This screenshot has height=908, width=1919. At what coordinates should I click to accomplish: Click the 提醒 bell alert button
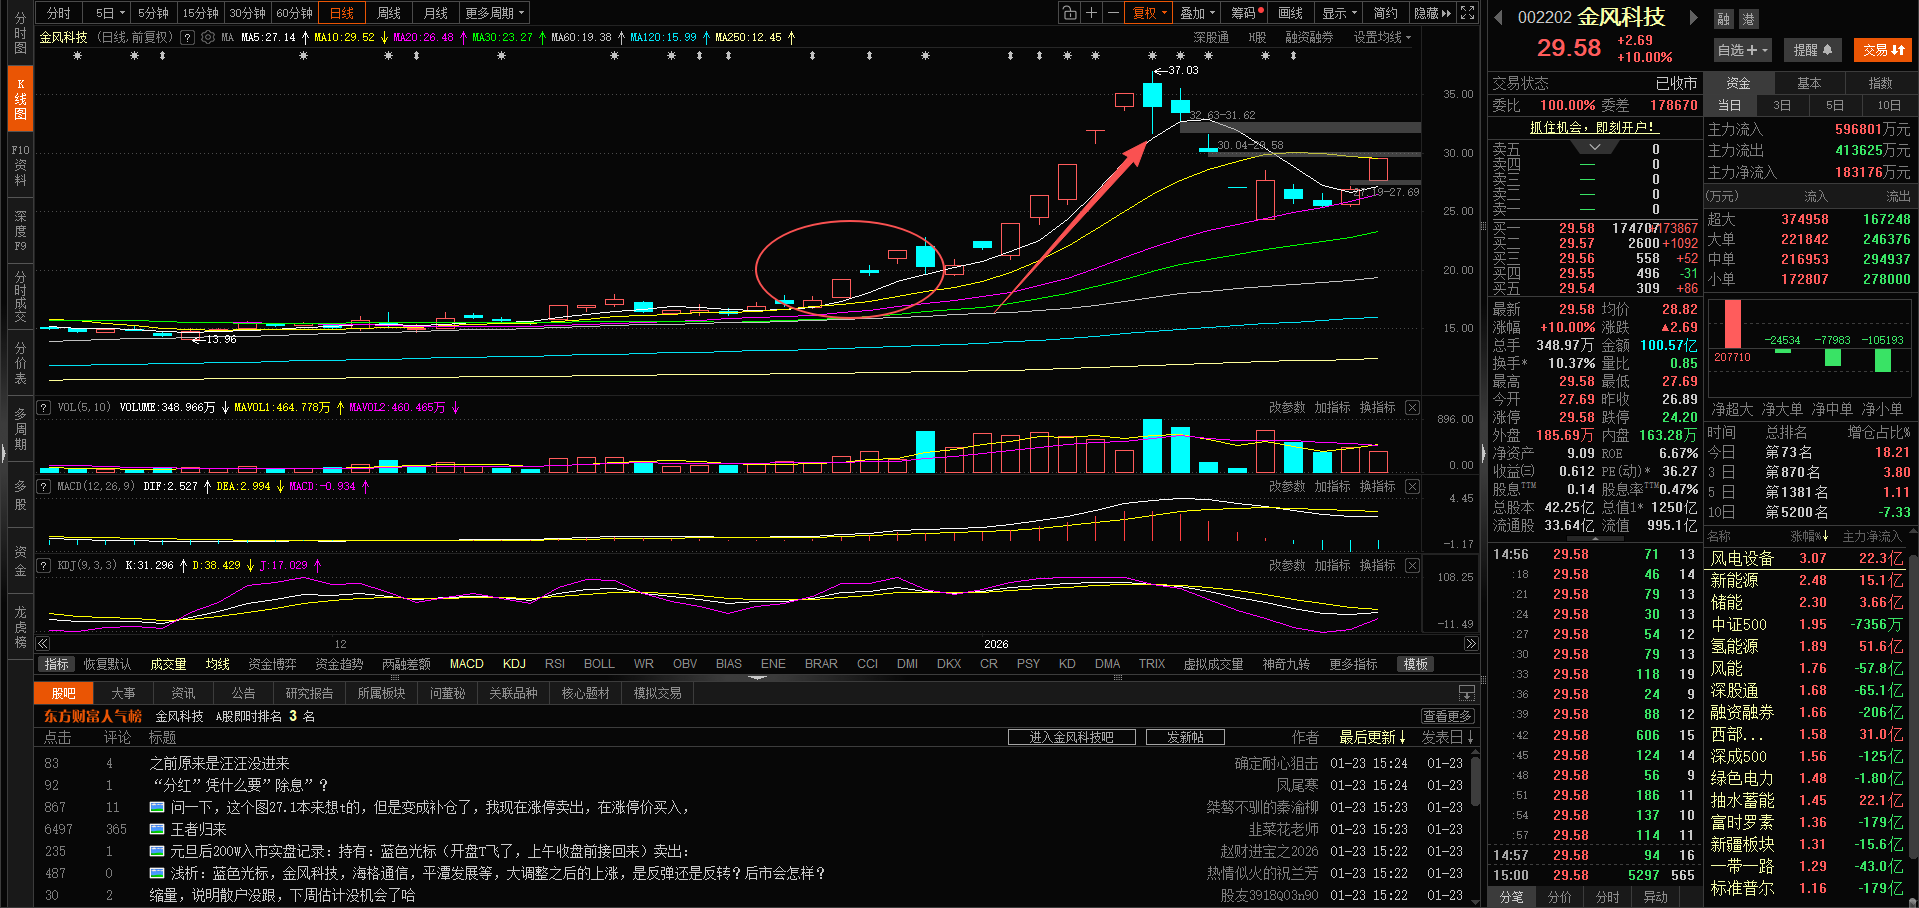pos(1813,50)
